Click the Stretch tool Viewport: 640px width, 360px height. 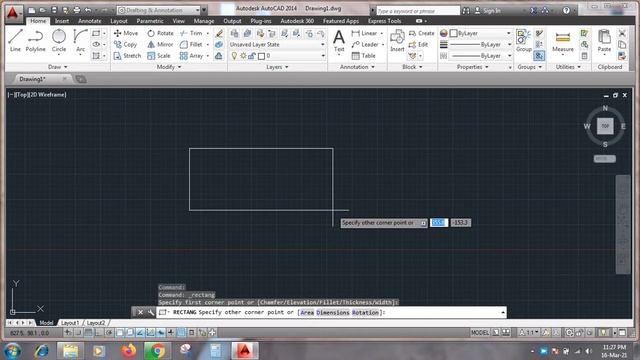127,56
